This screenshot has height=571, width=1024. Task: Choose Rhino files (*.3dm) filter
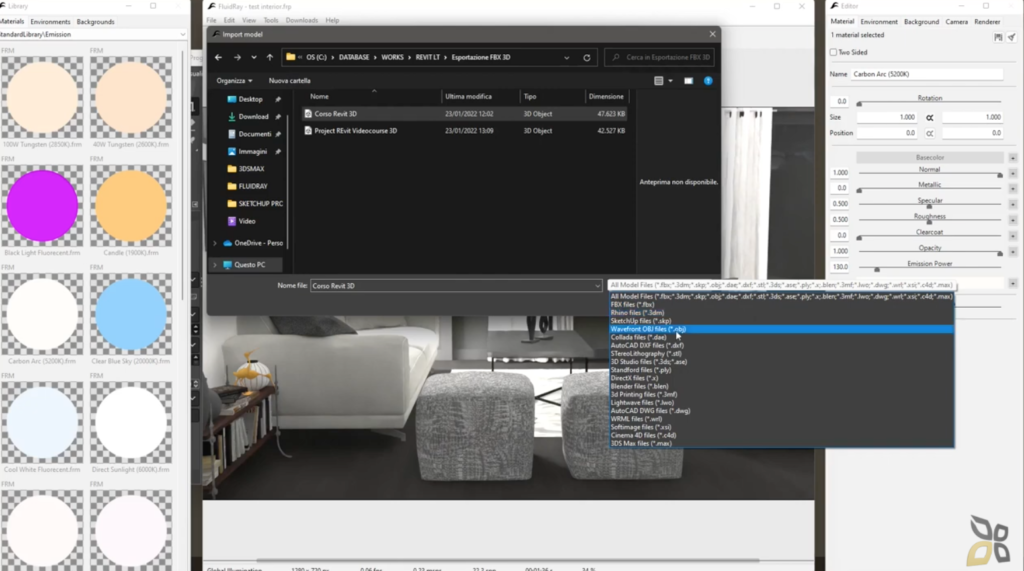point(781,313)
